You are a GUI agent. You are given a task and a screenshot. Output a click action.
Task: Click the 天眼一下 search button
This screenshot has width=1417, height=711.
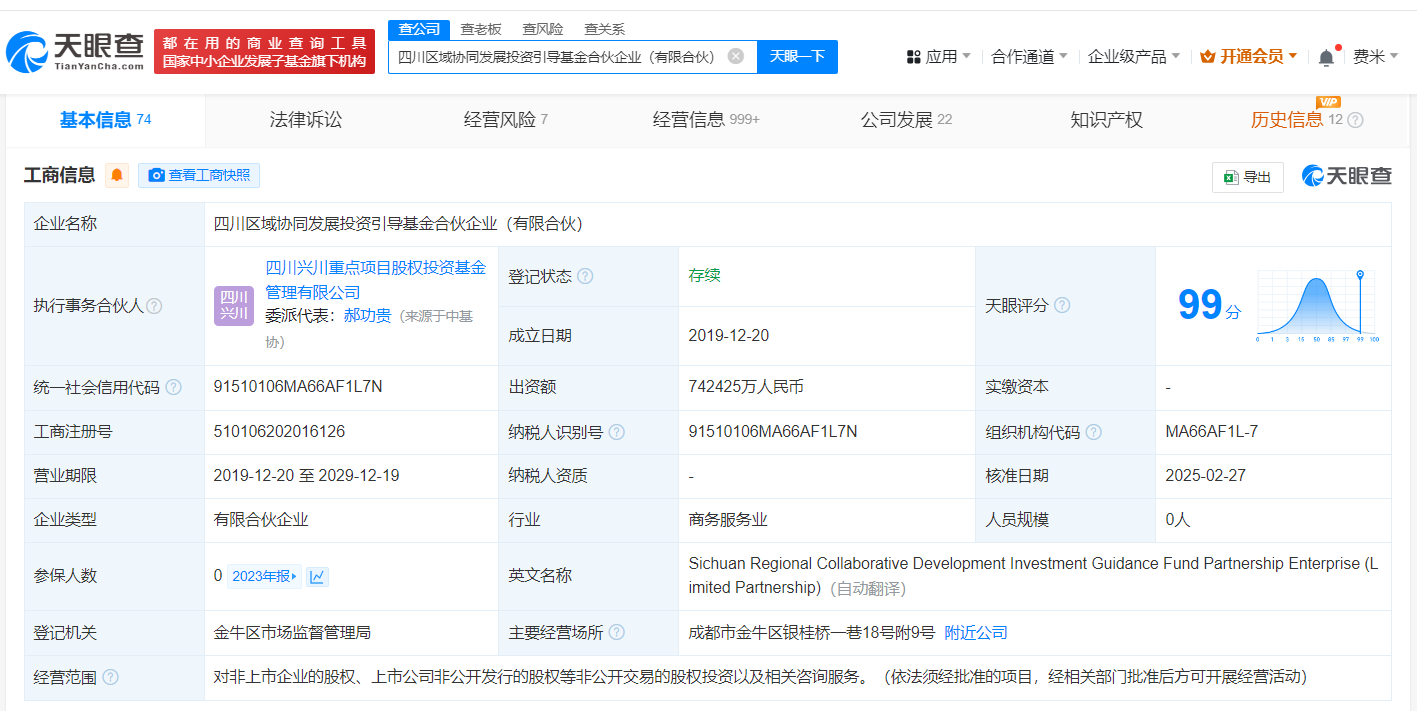[x=797, y=56]
